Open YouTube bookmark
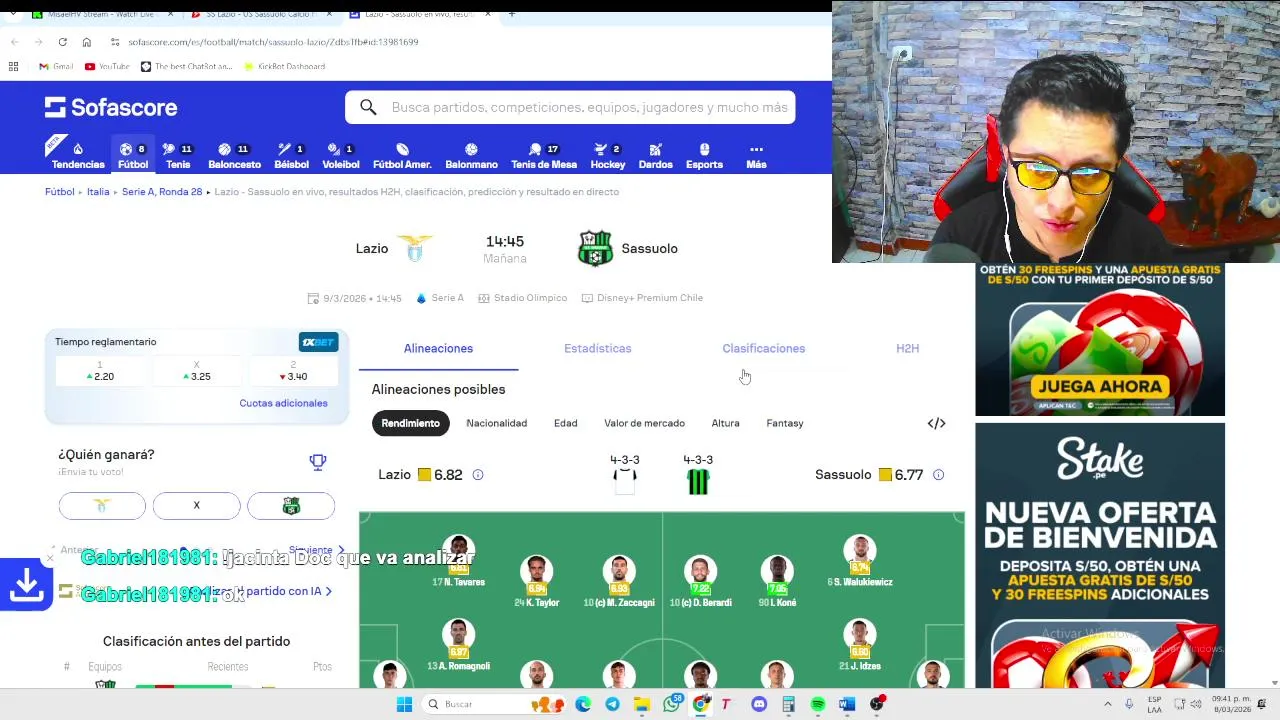The height and width of the screenshot is (720, 1280). 107,66
